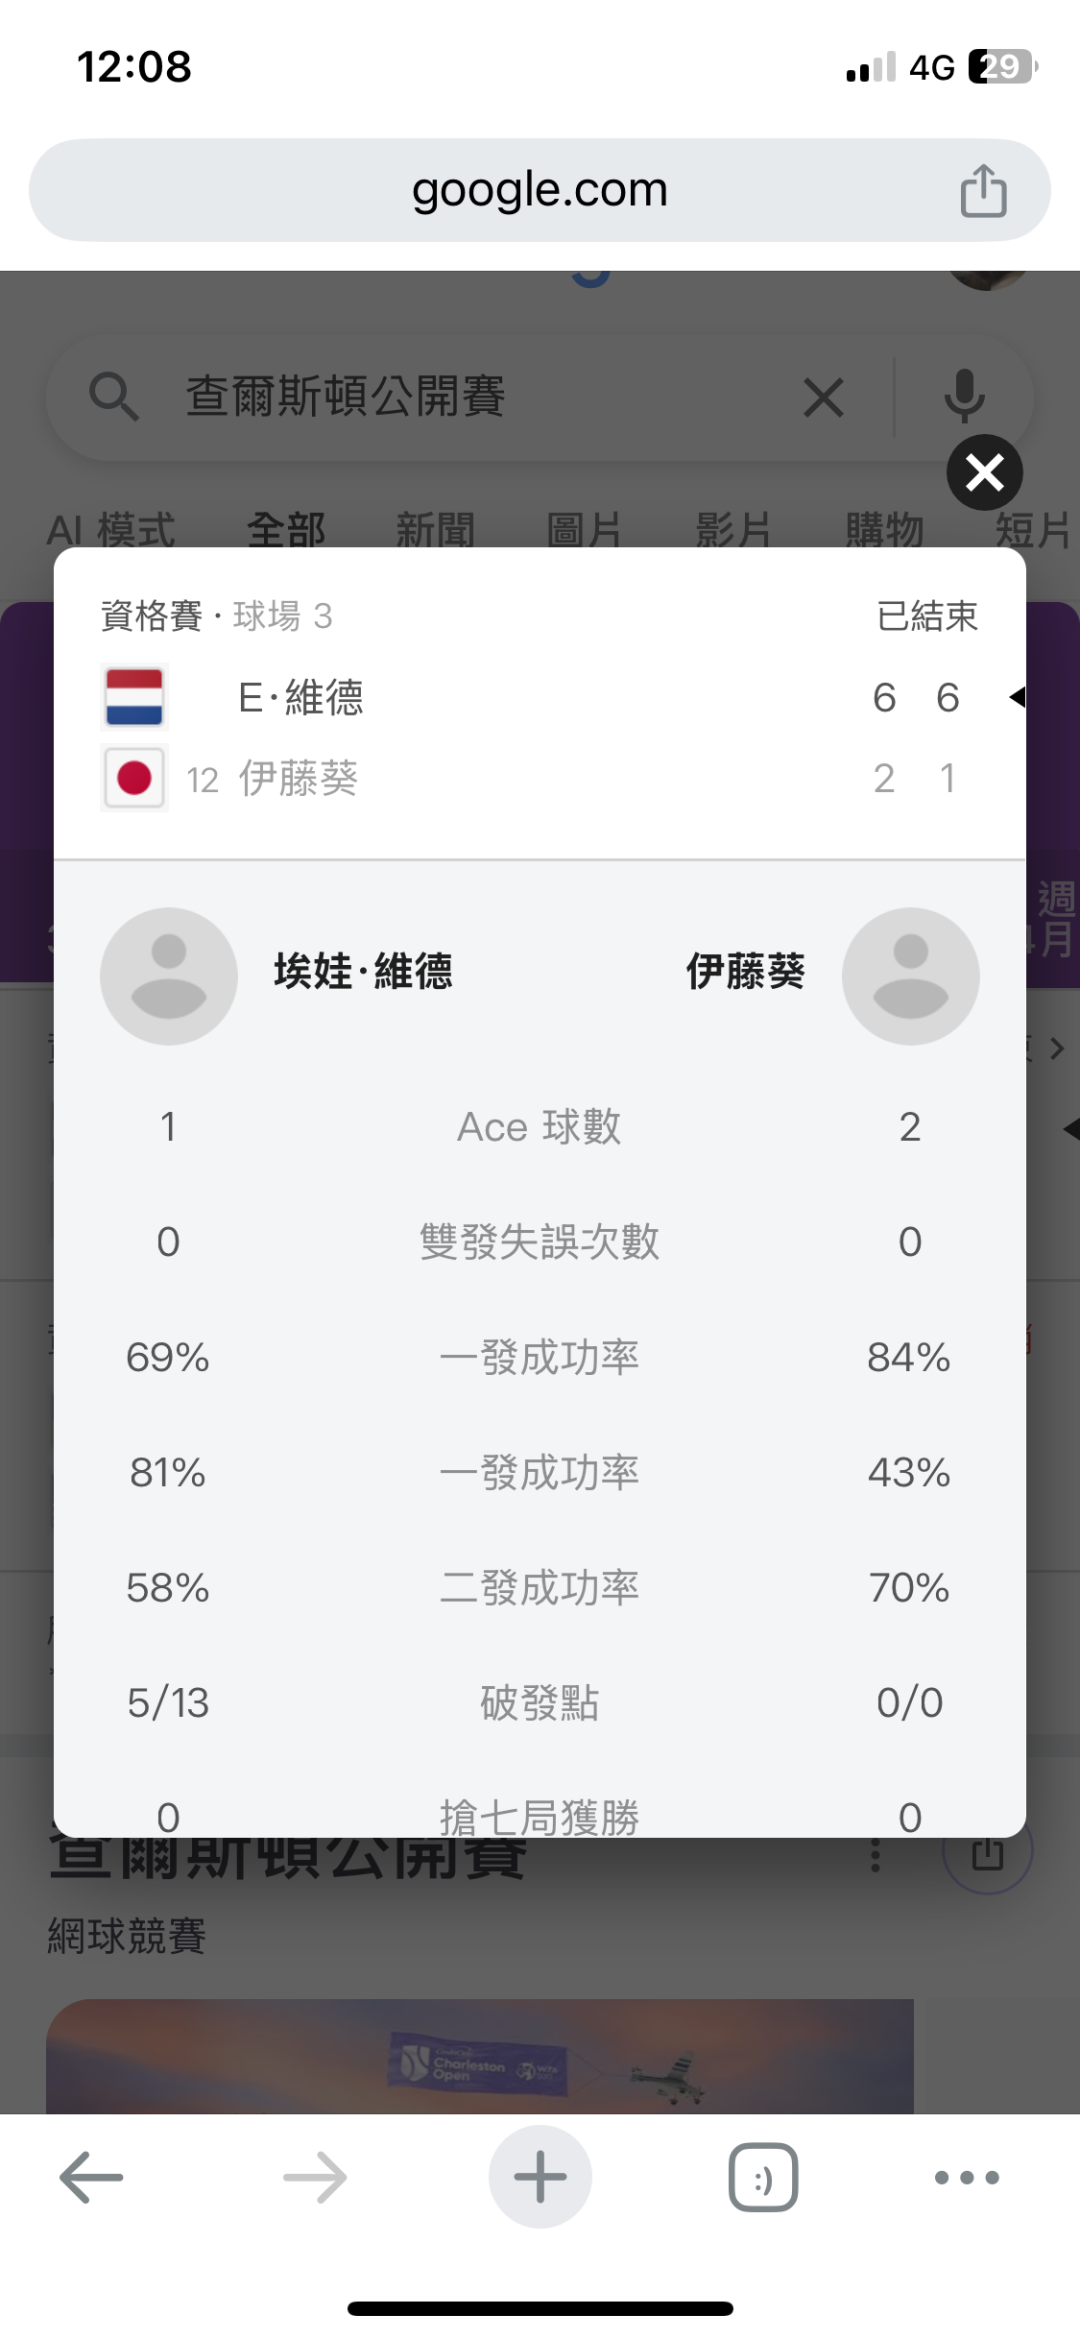Close the match stats popup
This screenshot has height=2339, width=1080.
click(984, 473)
